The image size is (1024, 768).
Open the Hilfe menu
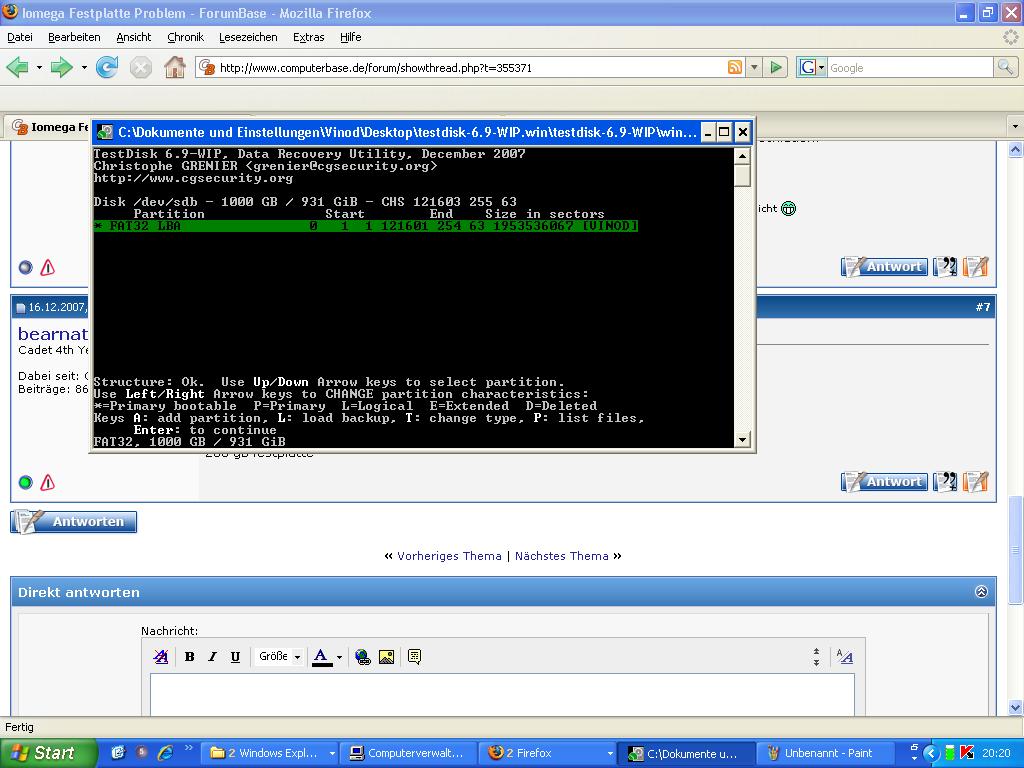tap(351, 37)
